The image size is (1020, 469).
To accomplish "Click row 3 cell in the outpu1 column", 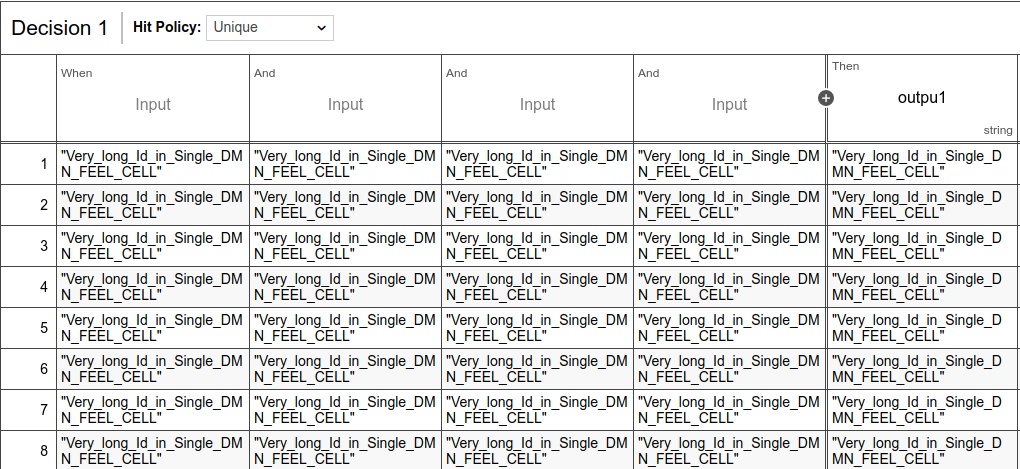I will 922,246.
